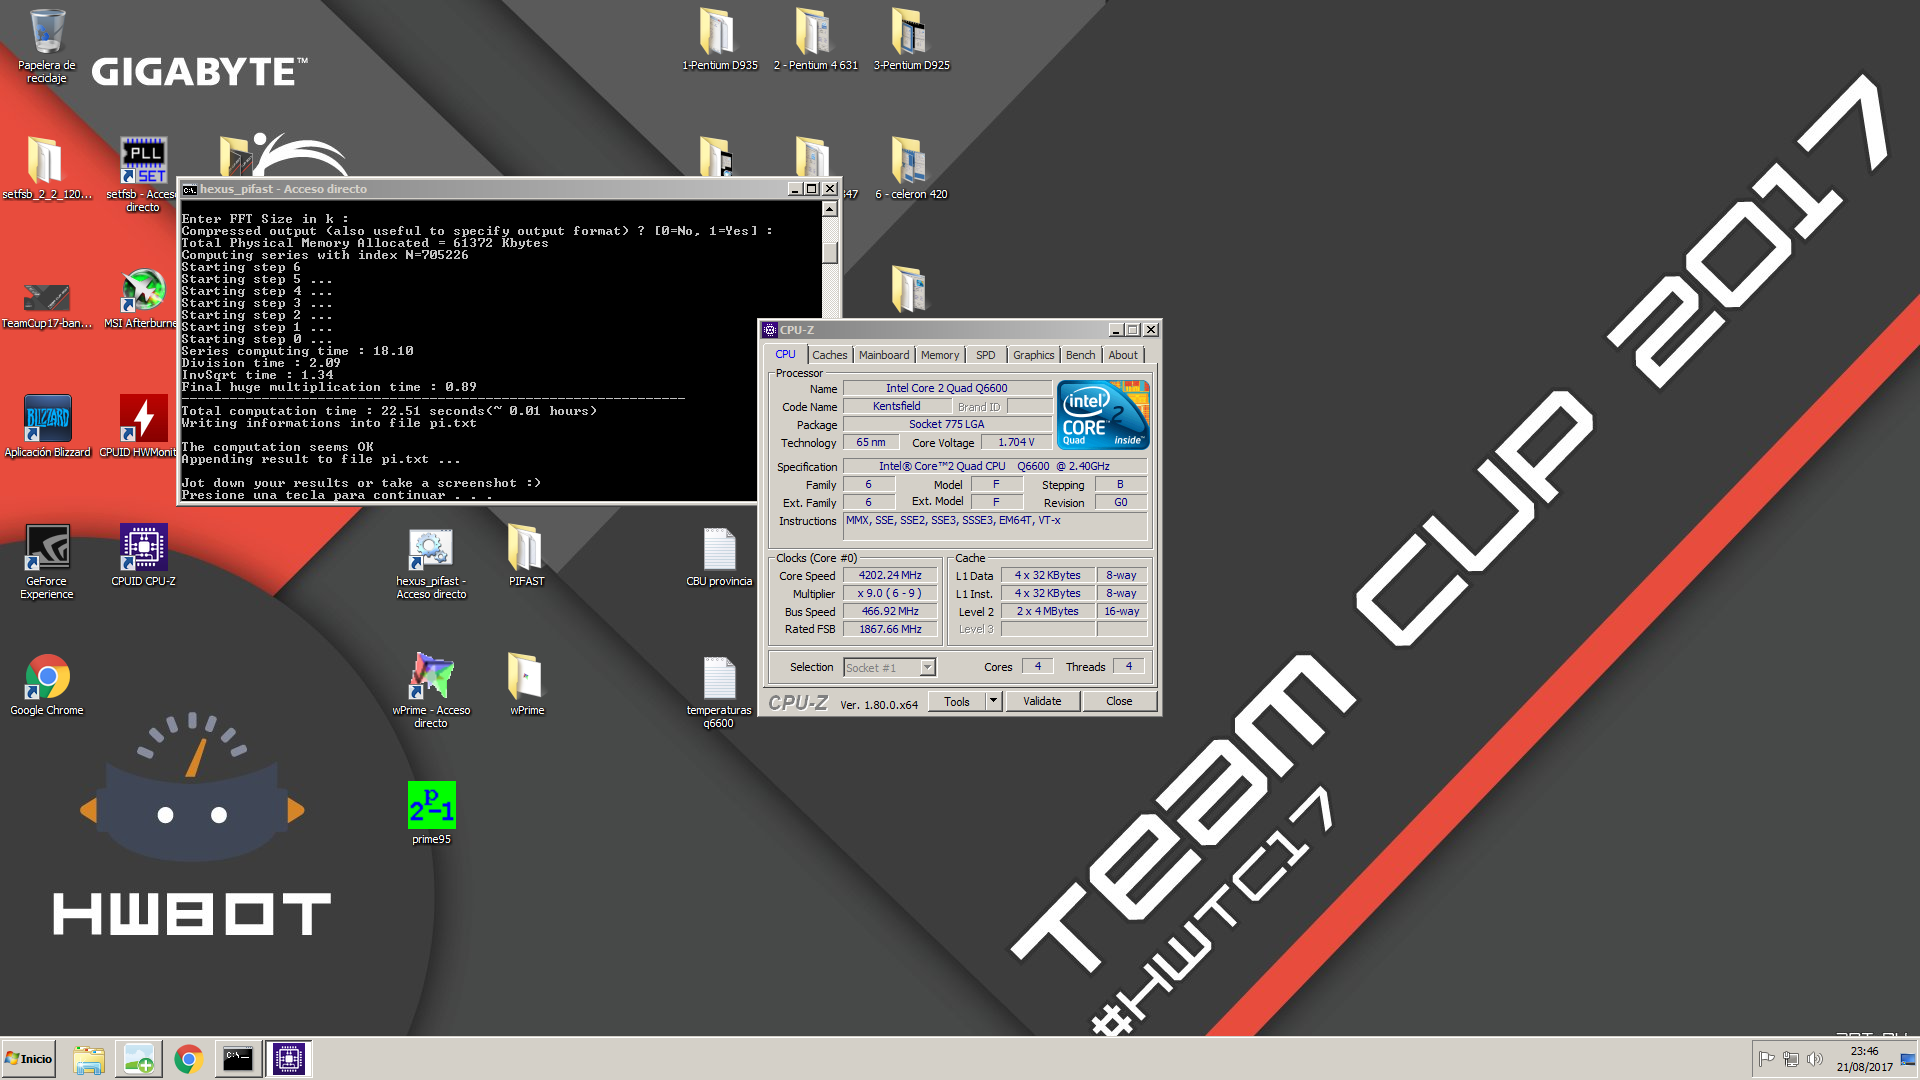Screen dimensions: 1920x1080
Task: Open the Mainboard tab
Action: [x=884, y=355]
